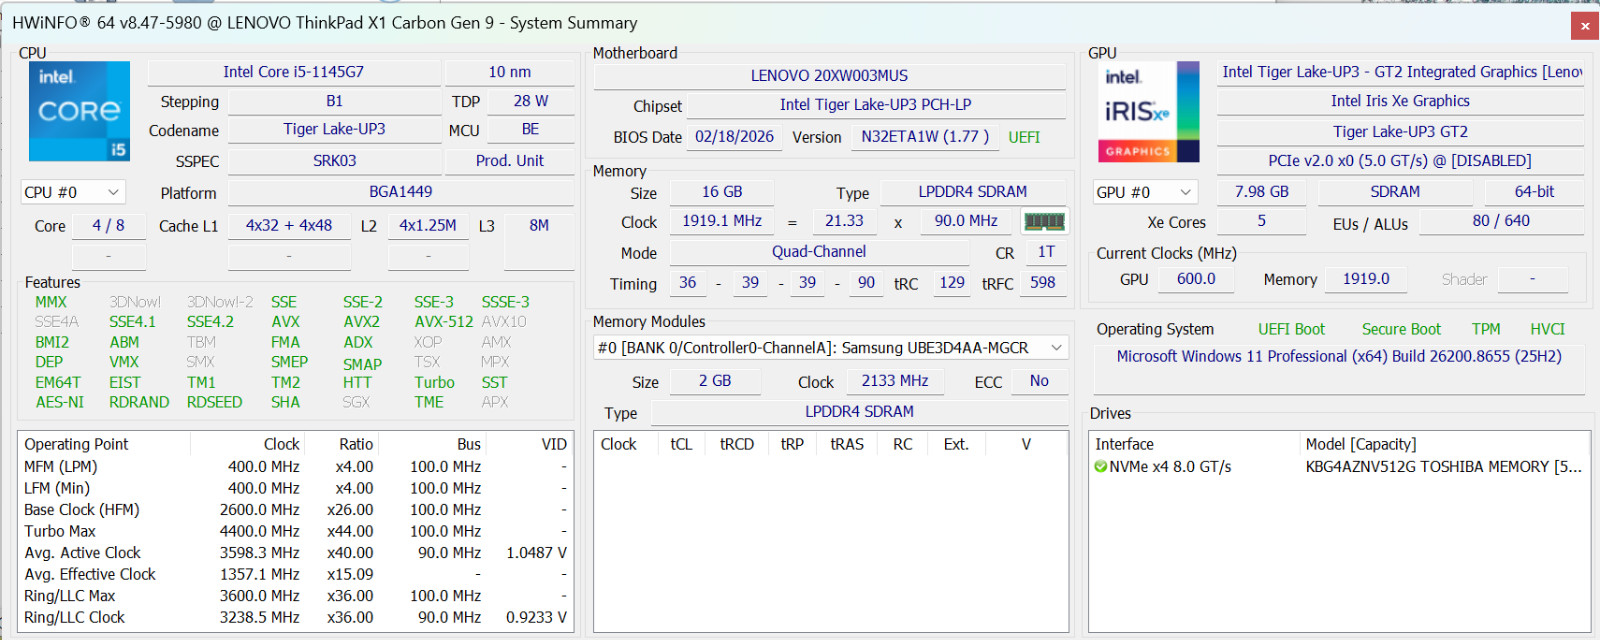Click the tRCD column header
This screenshot has width=1600, height=640.
pos(737,445)
